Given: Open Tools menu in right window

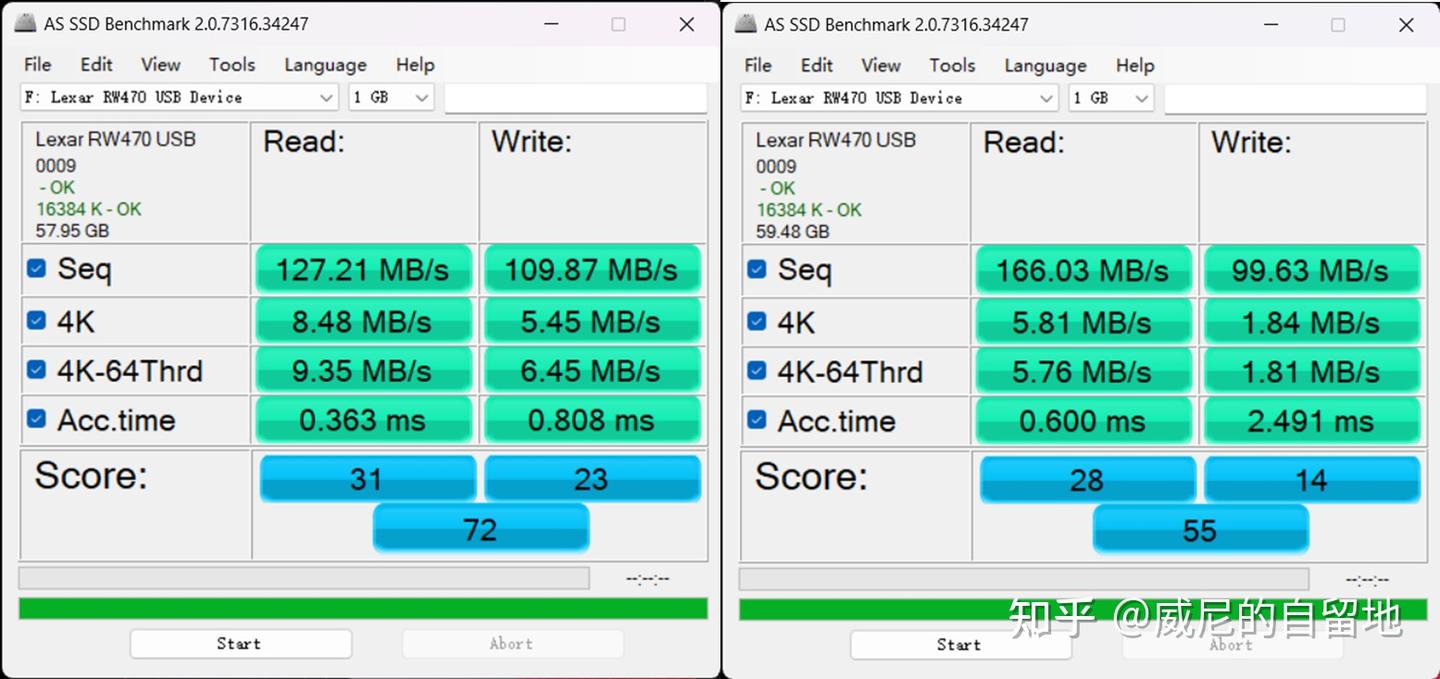Looking at the screenshot, I should click(x=952, y=66).
